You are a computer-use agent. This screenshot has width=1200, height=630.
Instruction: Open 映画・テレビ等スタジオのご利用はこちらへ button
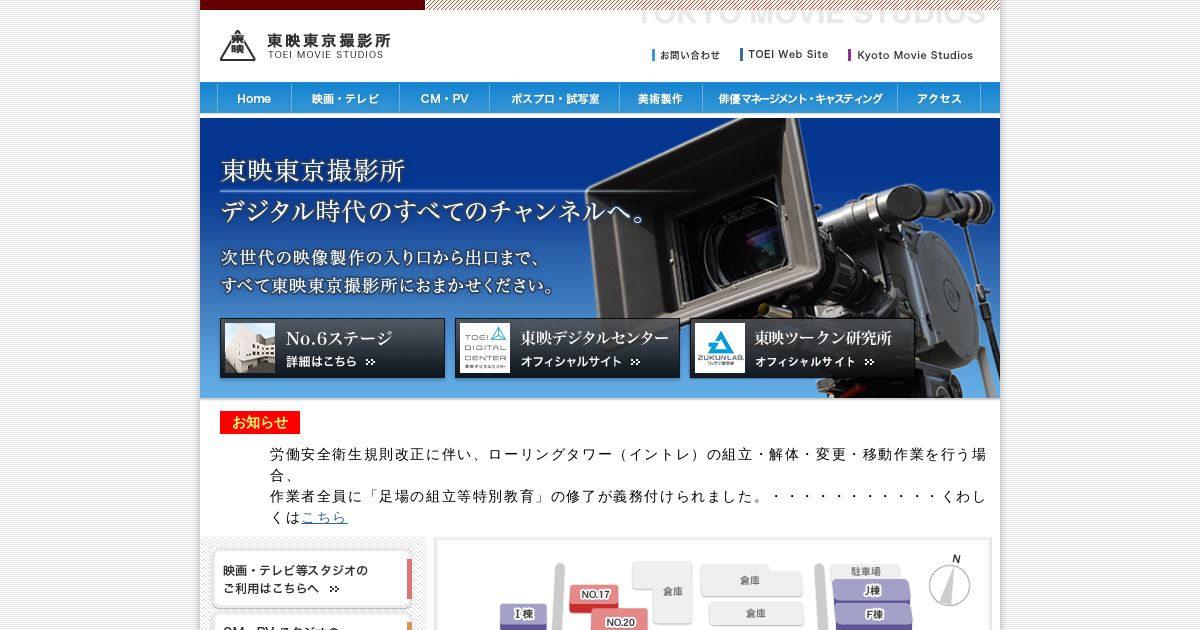312,579
